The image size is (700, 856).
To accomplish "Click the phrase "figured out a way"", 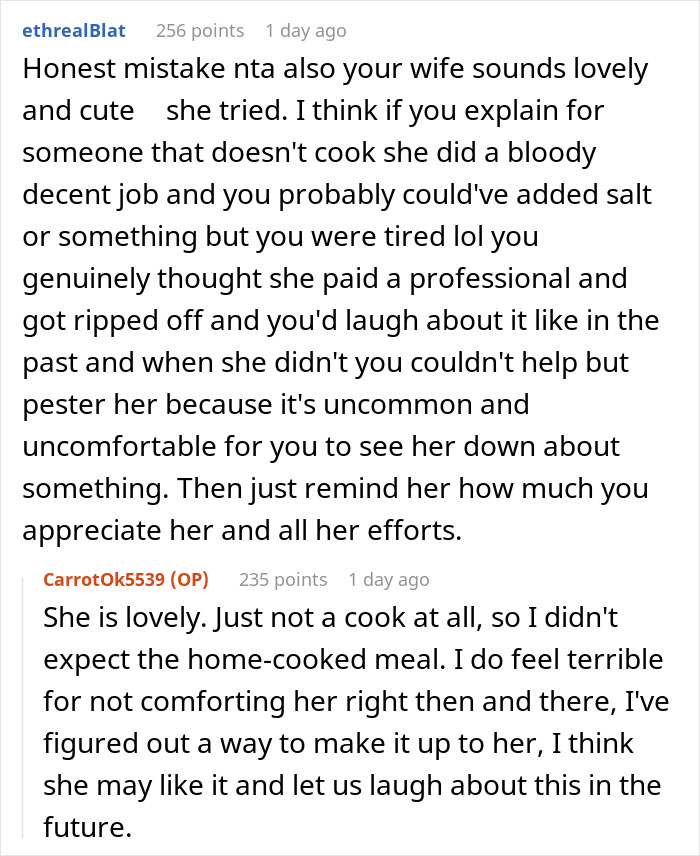I will 156,744.
